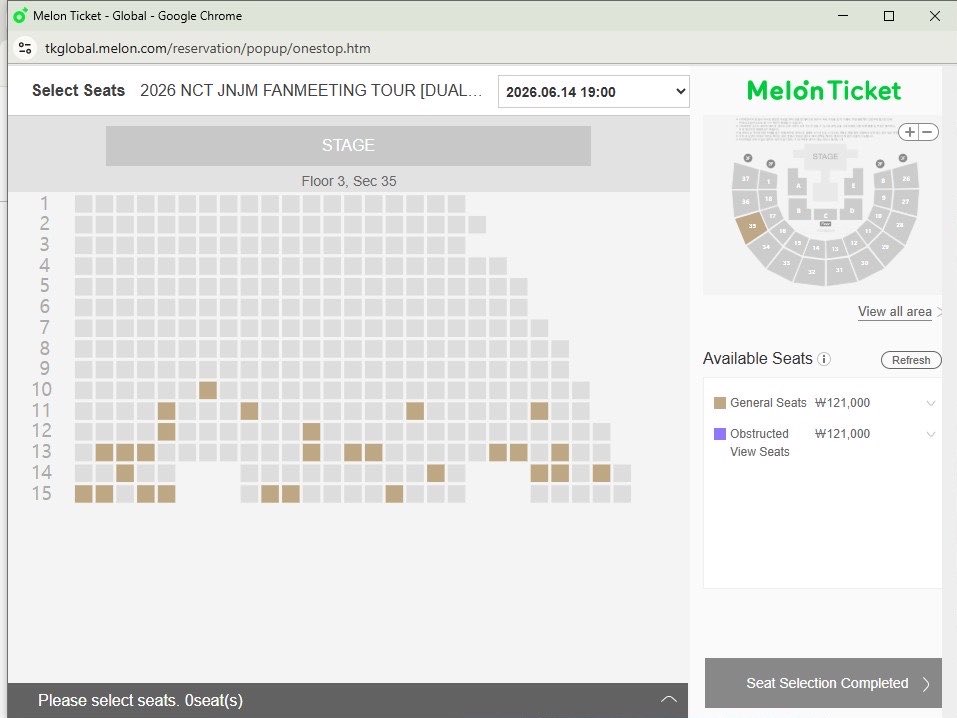Choose section 36 on the mini map
The width and height of the screenshot is (957, 718).
(745, 201)
